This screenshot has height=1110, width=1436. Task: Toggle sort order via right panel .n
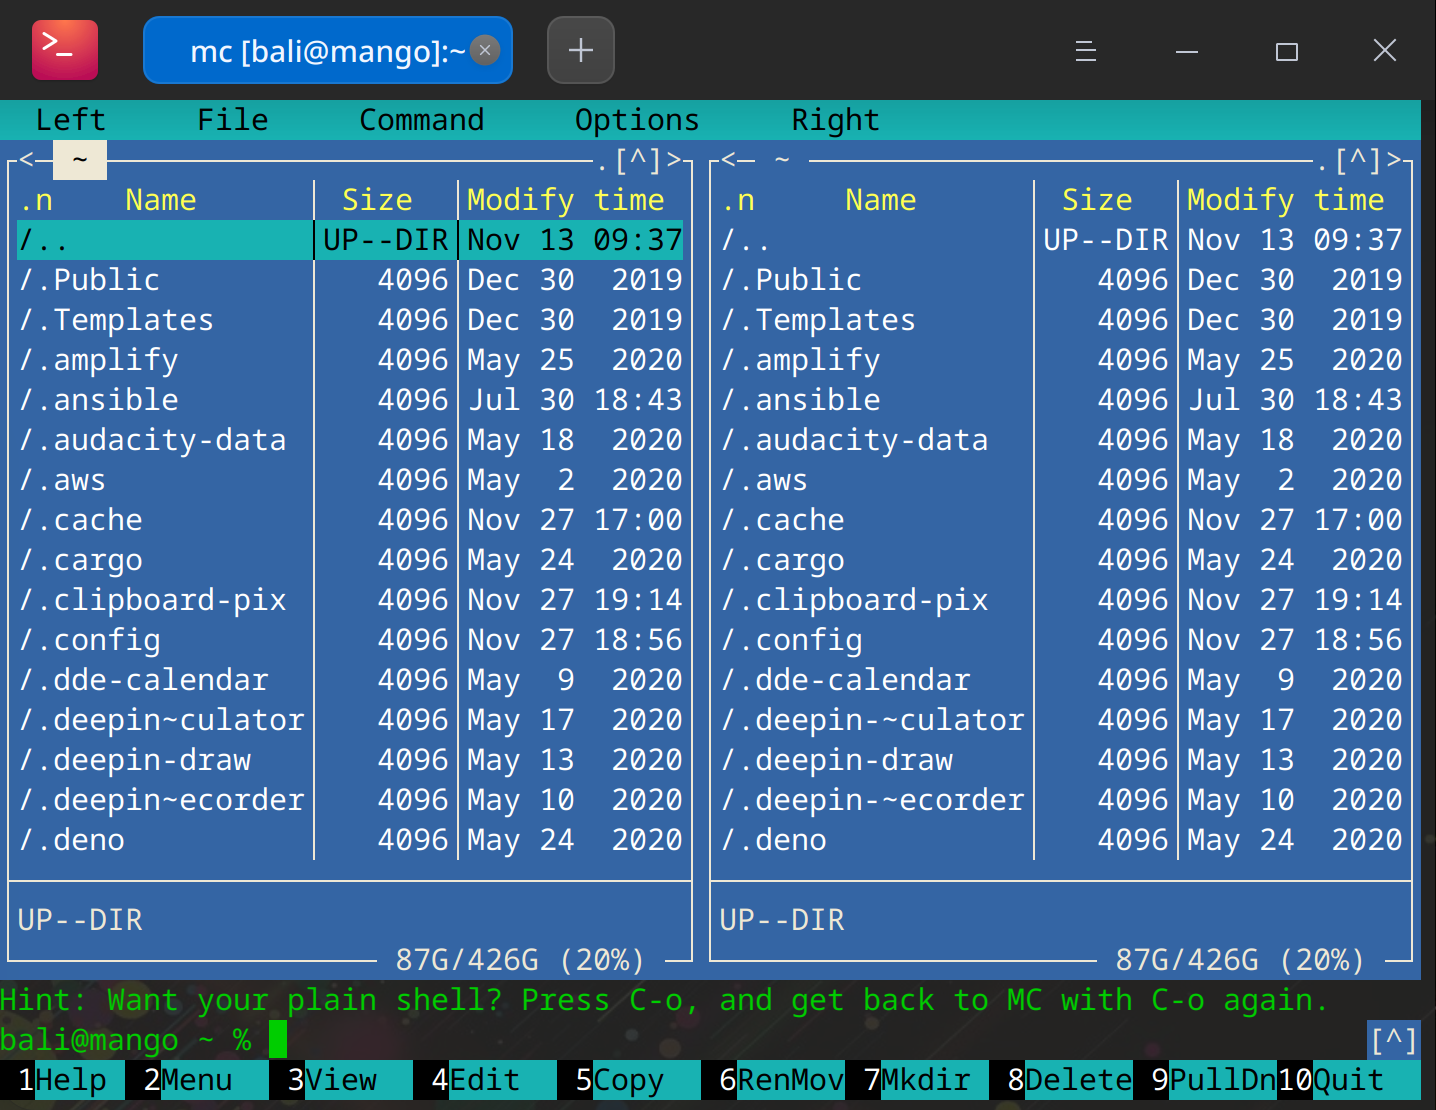[x=738, y=200]
